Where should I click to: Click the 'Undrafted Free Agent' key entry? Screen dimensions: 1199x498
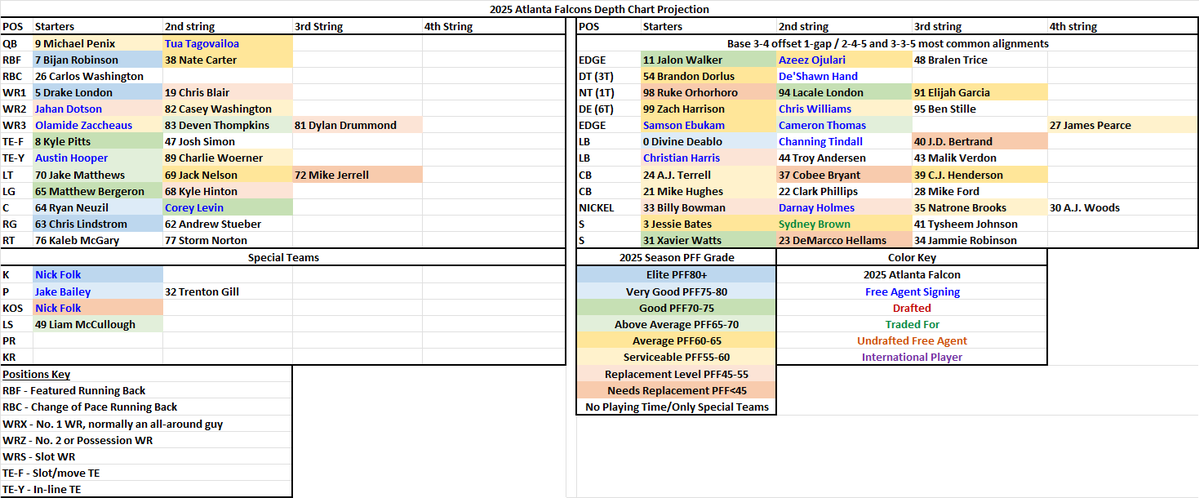912,340
